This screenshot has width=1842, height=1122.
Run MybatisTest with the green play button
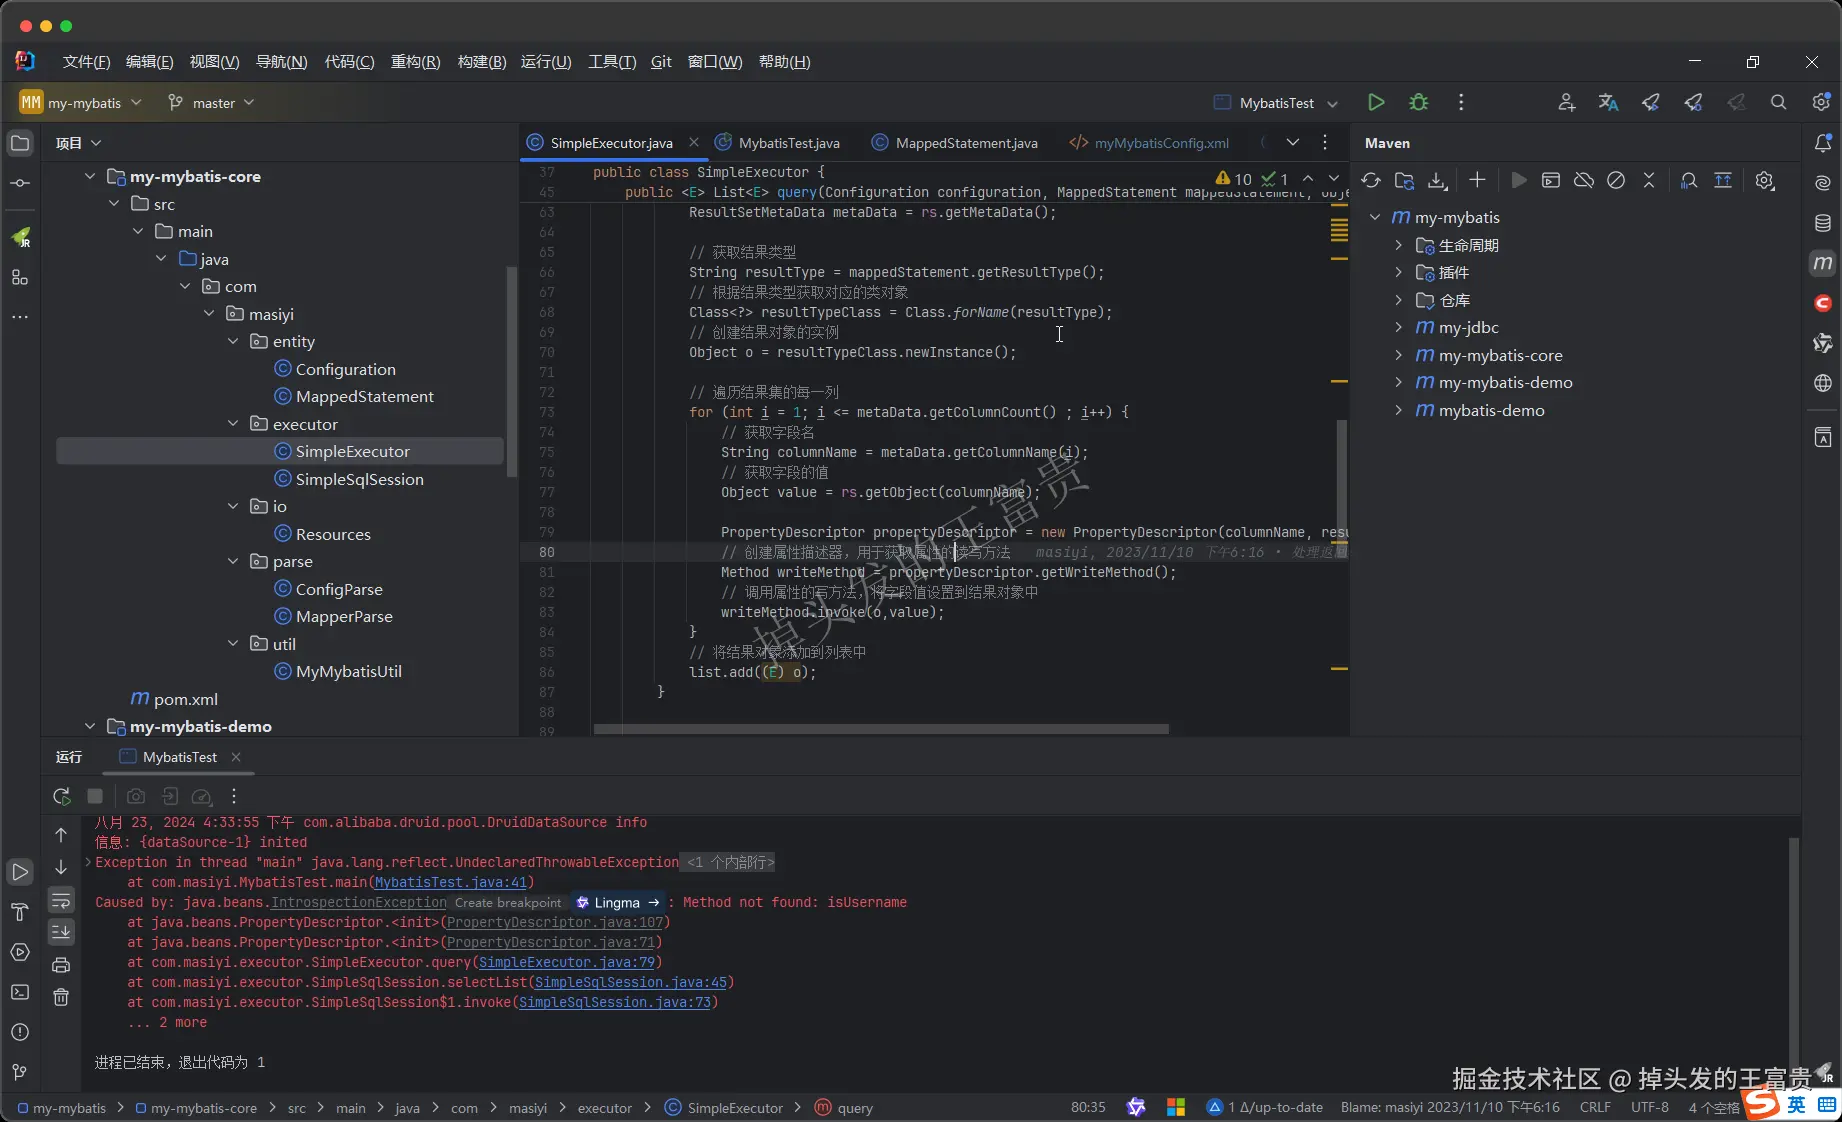point(1376,102)
